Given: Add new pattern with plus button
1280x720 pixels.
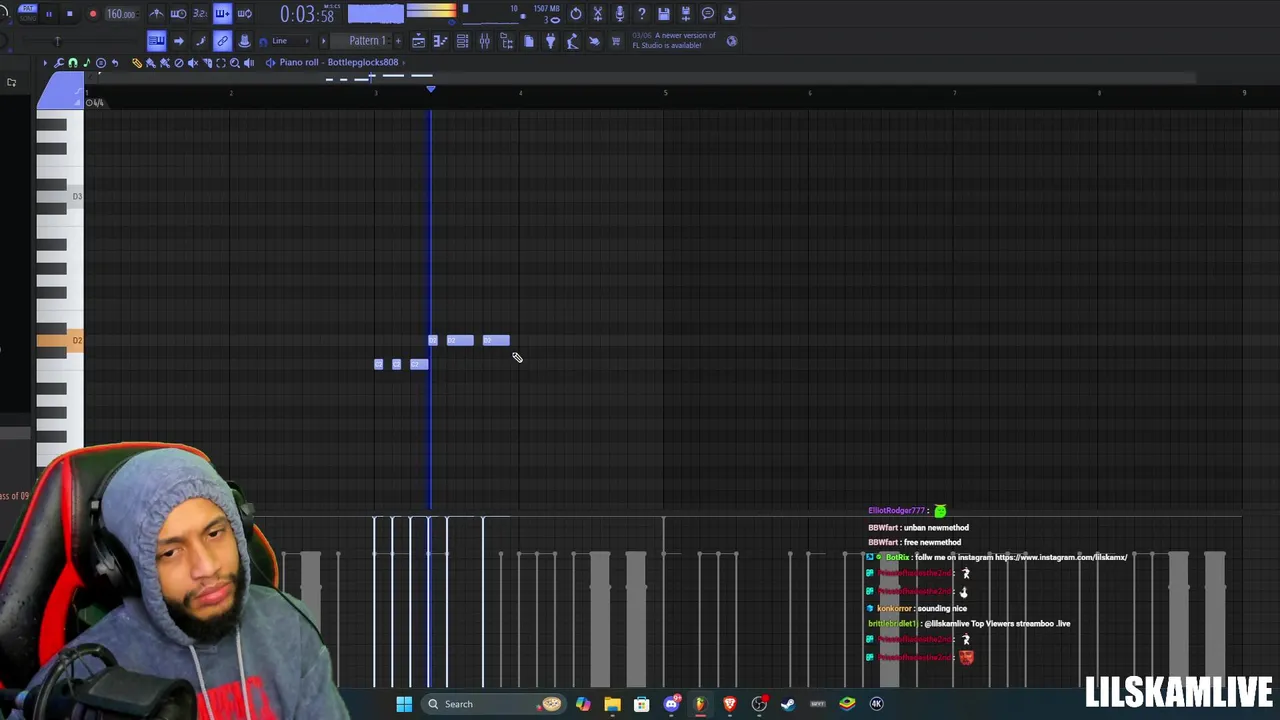Looking at the screenshot, I should pyautogui.click(x=398, y=41).
